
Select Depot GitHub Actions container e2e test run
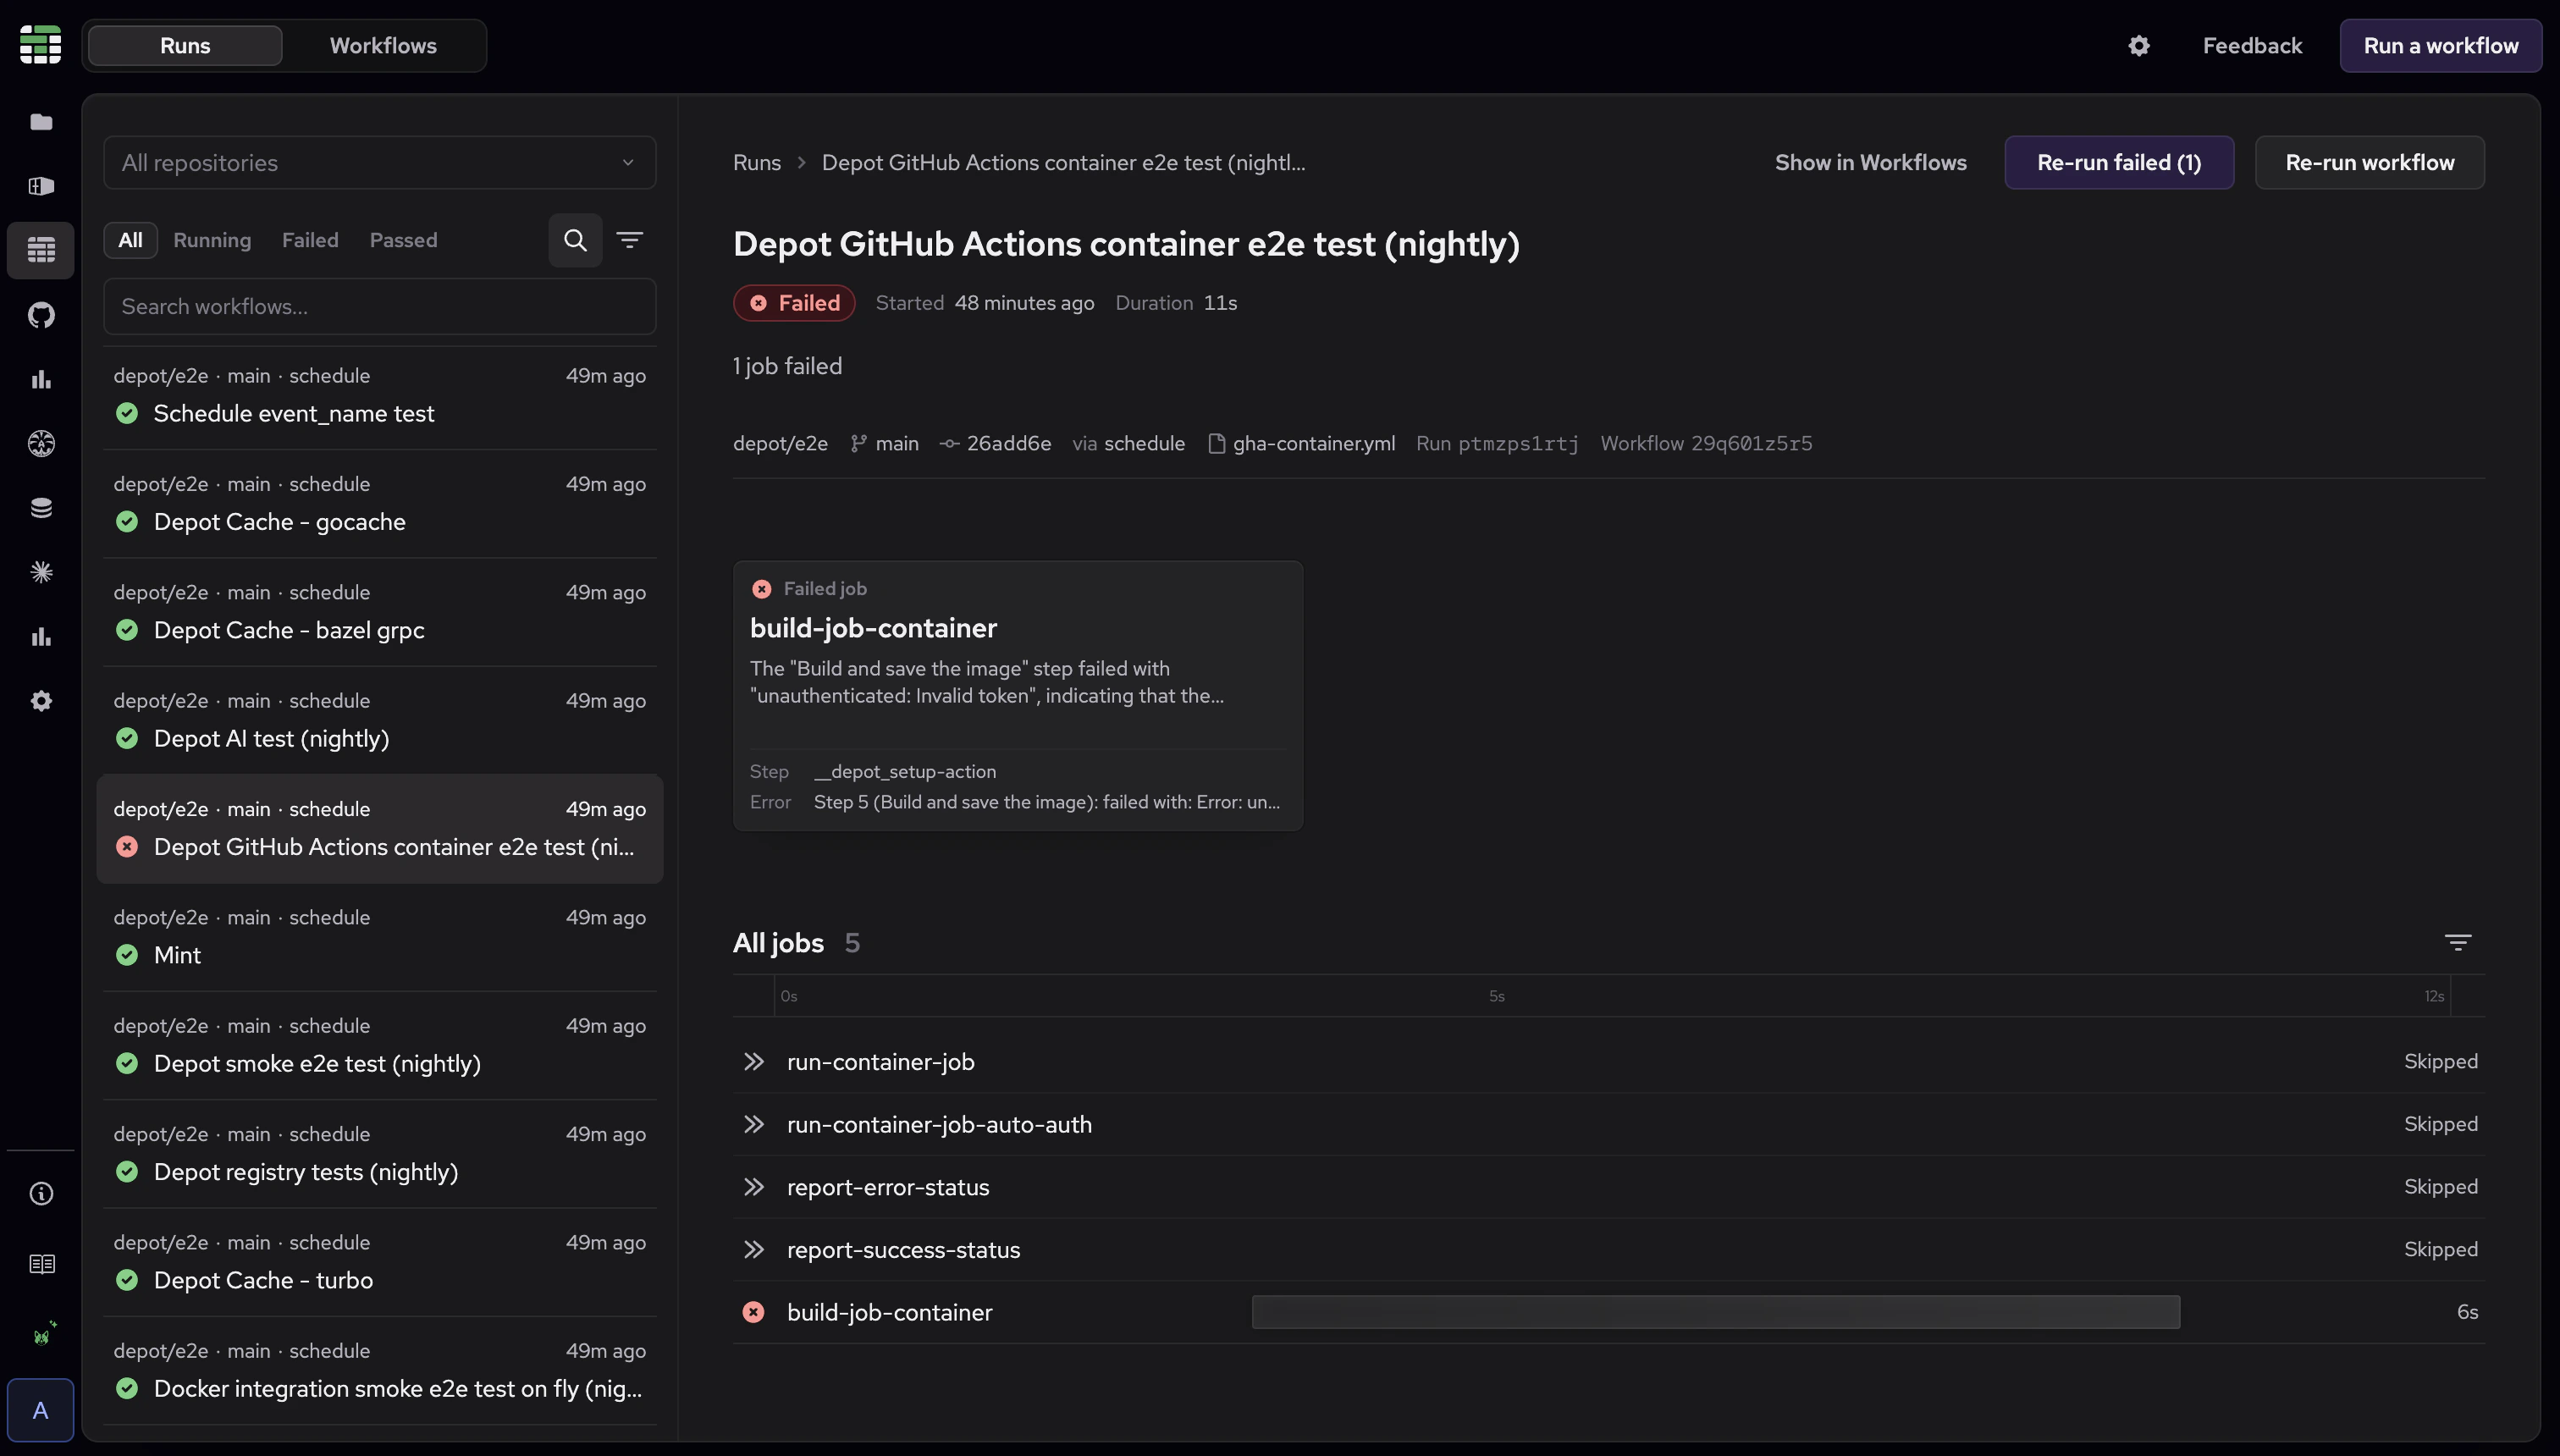point(380,829)
